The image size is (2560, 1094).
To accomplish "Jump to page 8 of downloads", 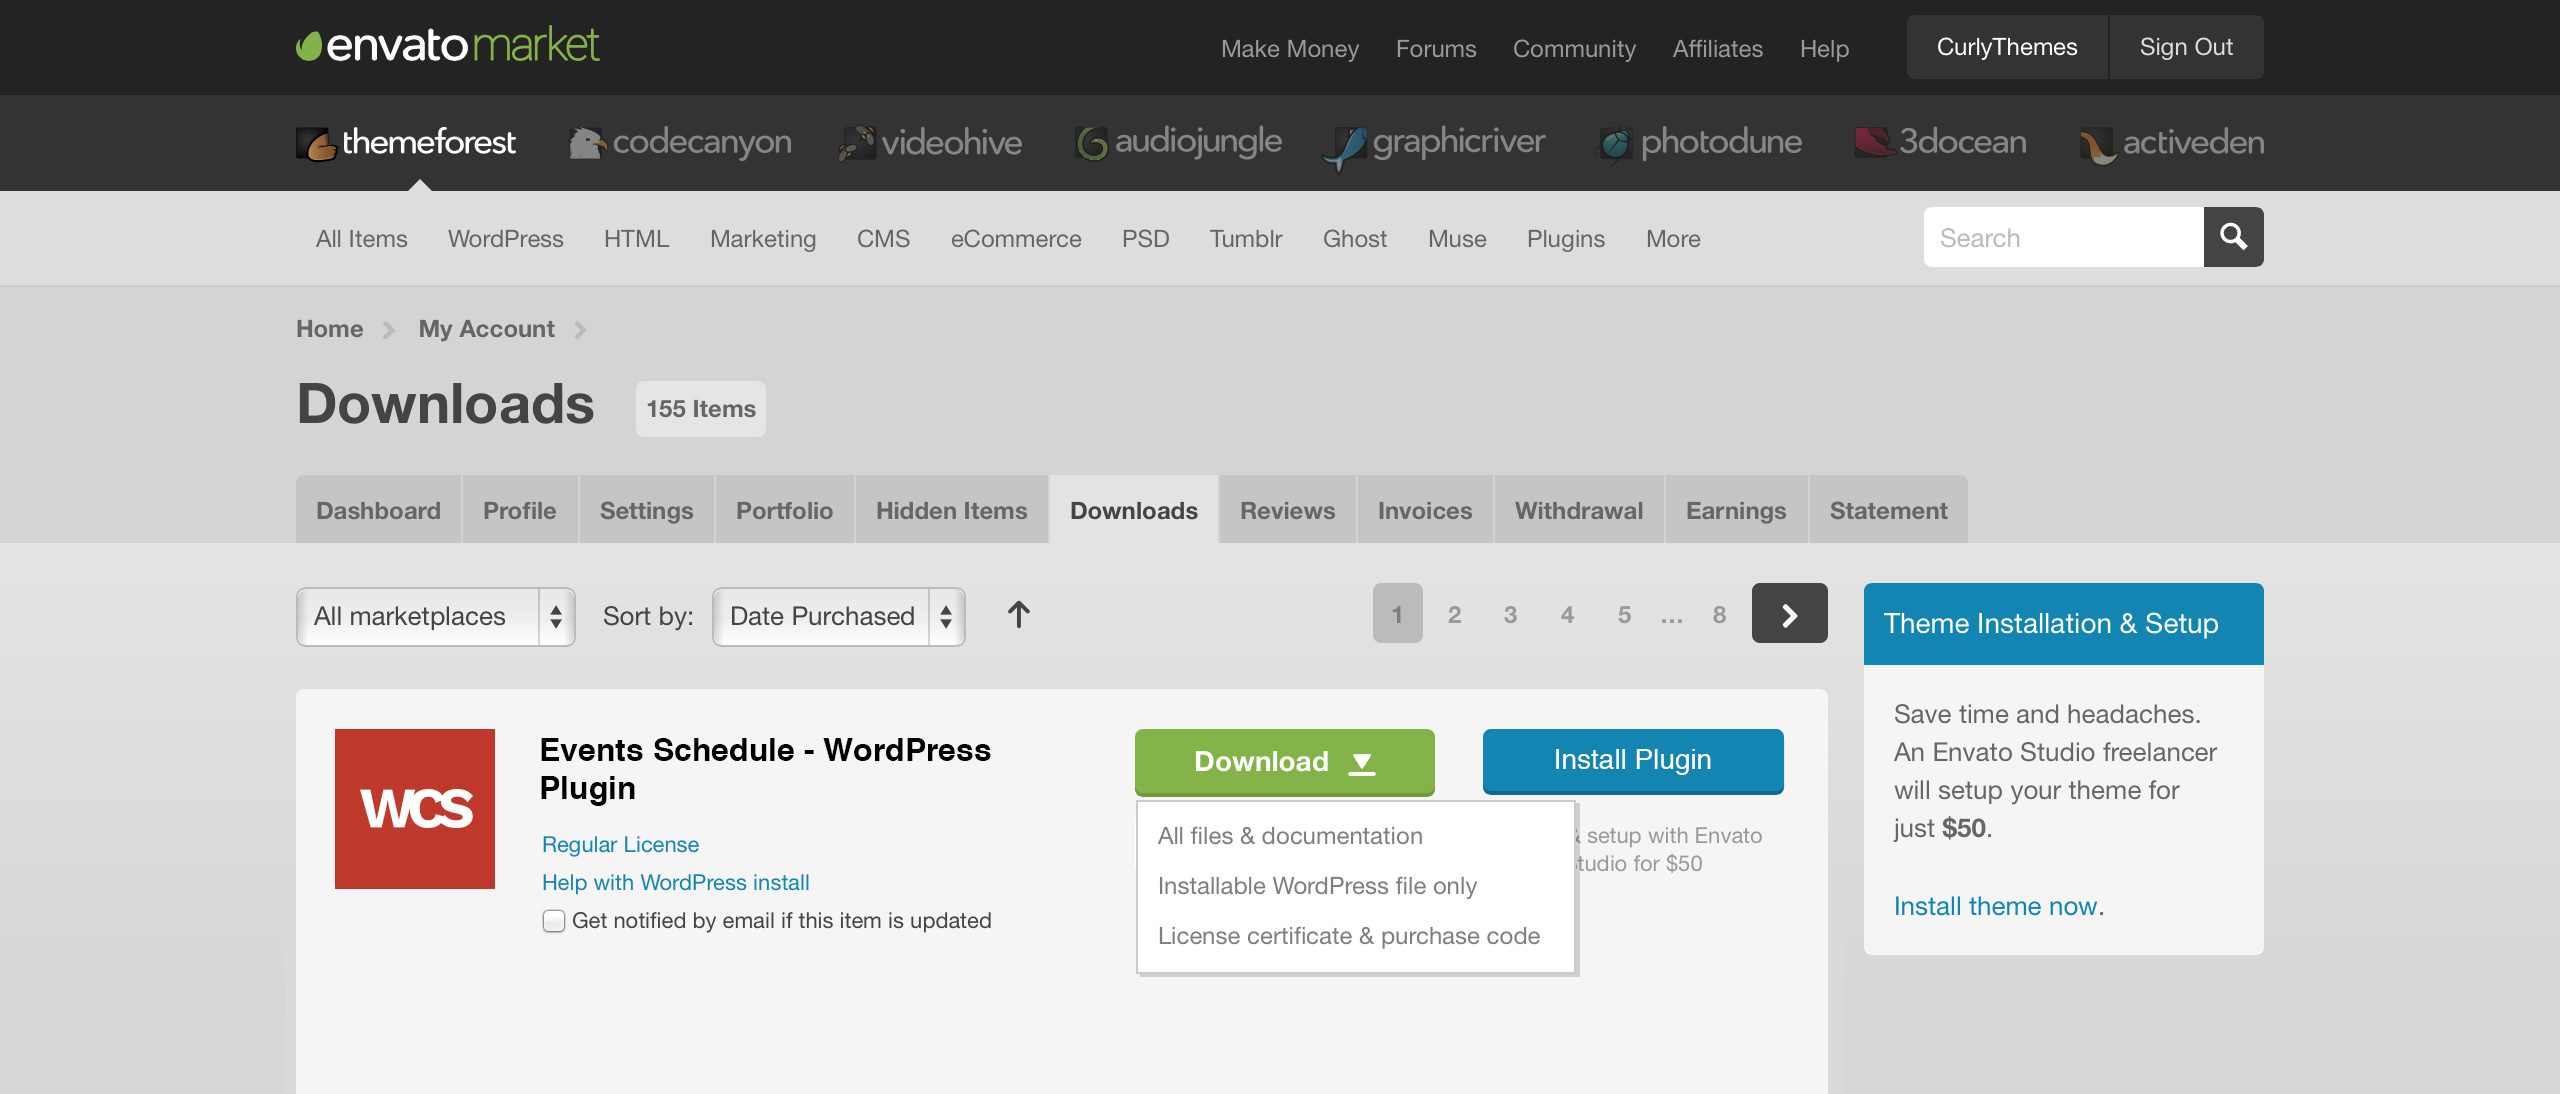I will click(x=1719, y=614).
